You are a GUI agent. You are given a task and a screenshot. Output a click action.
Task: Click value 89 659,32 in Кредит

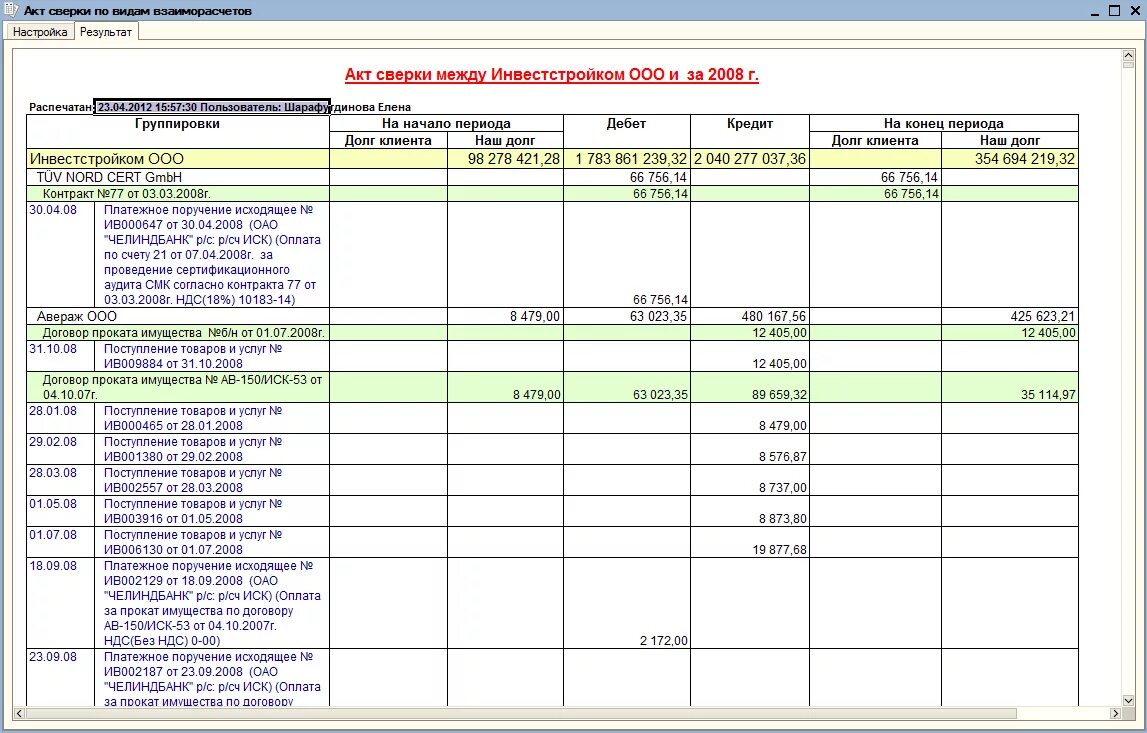tap(779, 394)
